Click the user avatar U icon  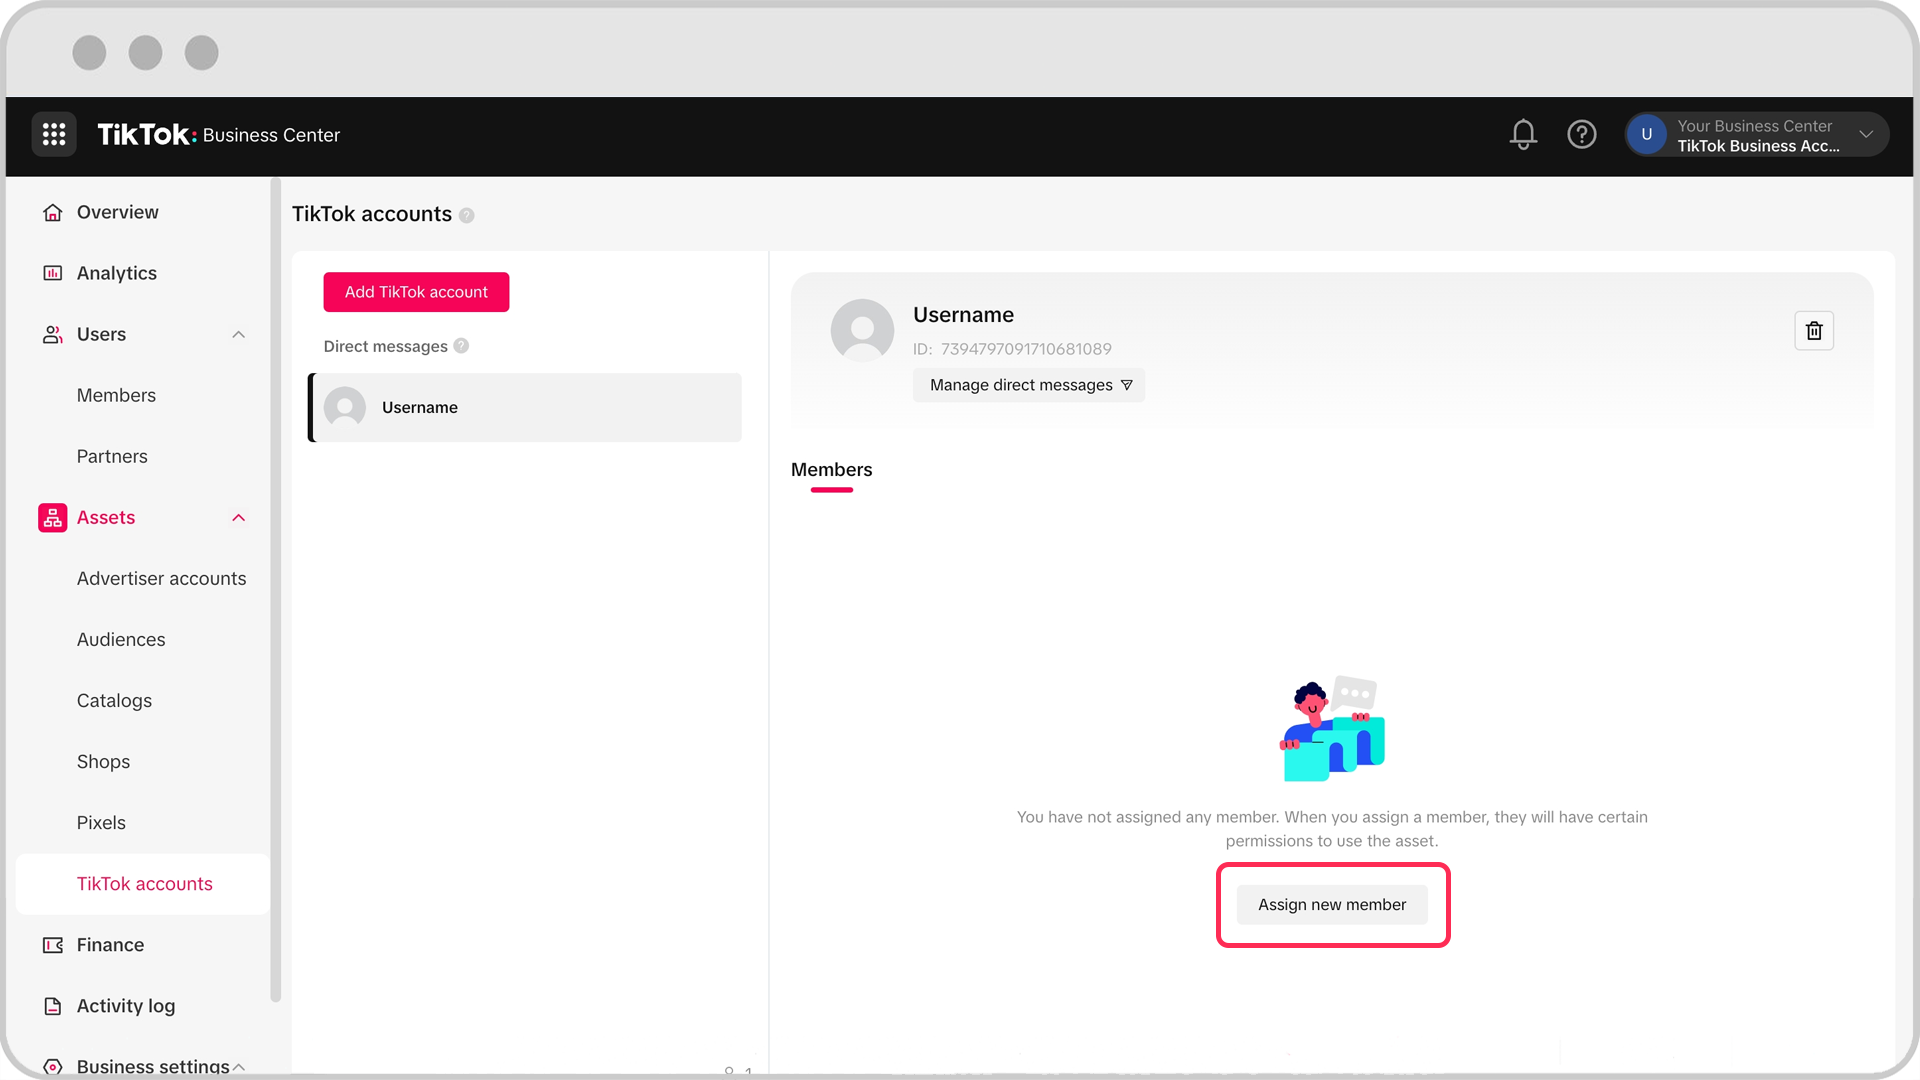[1647, 134]
